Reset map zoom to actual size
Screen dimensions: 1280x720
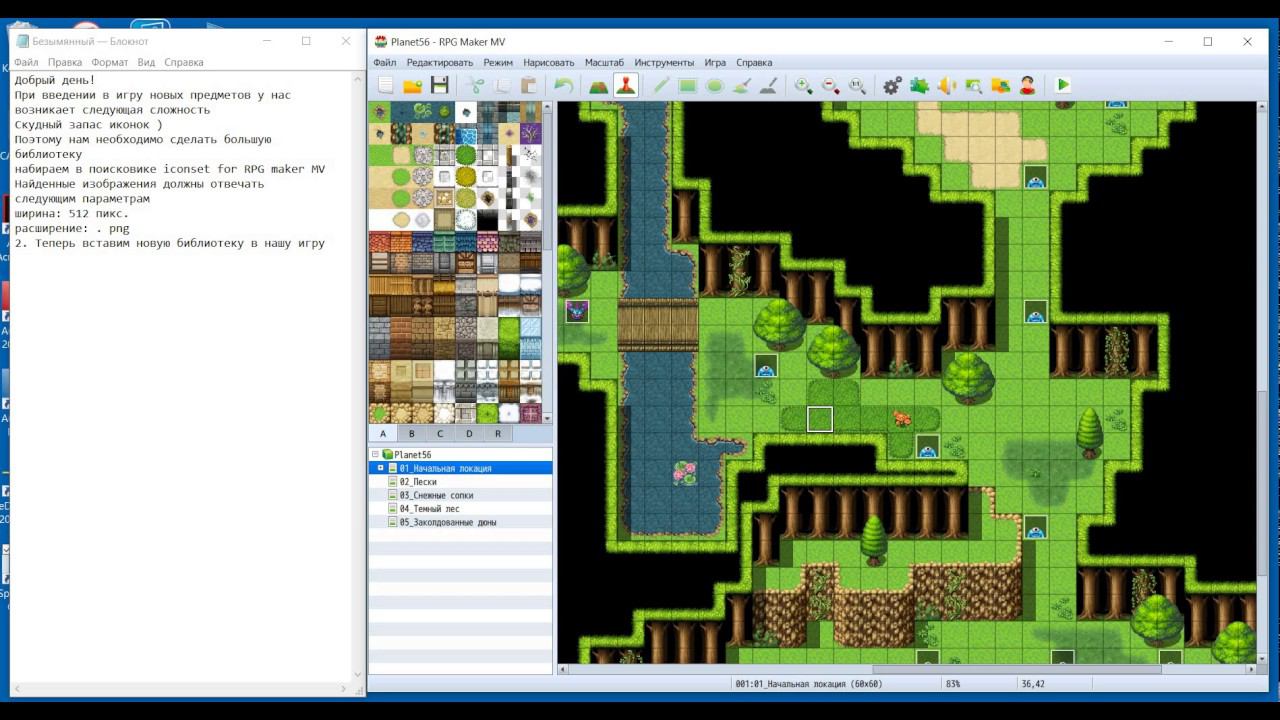coord(858,86)
